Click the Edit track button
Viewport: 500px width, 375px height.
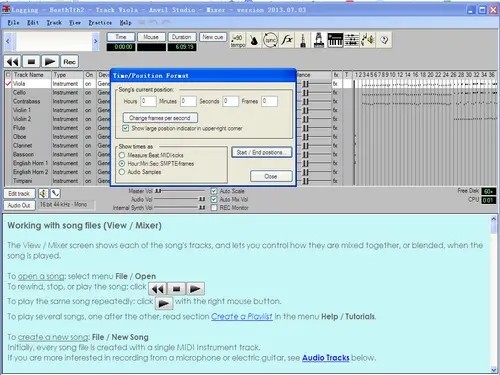click(19, 193)
